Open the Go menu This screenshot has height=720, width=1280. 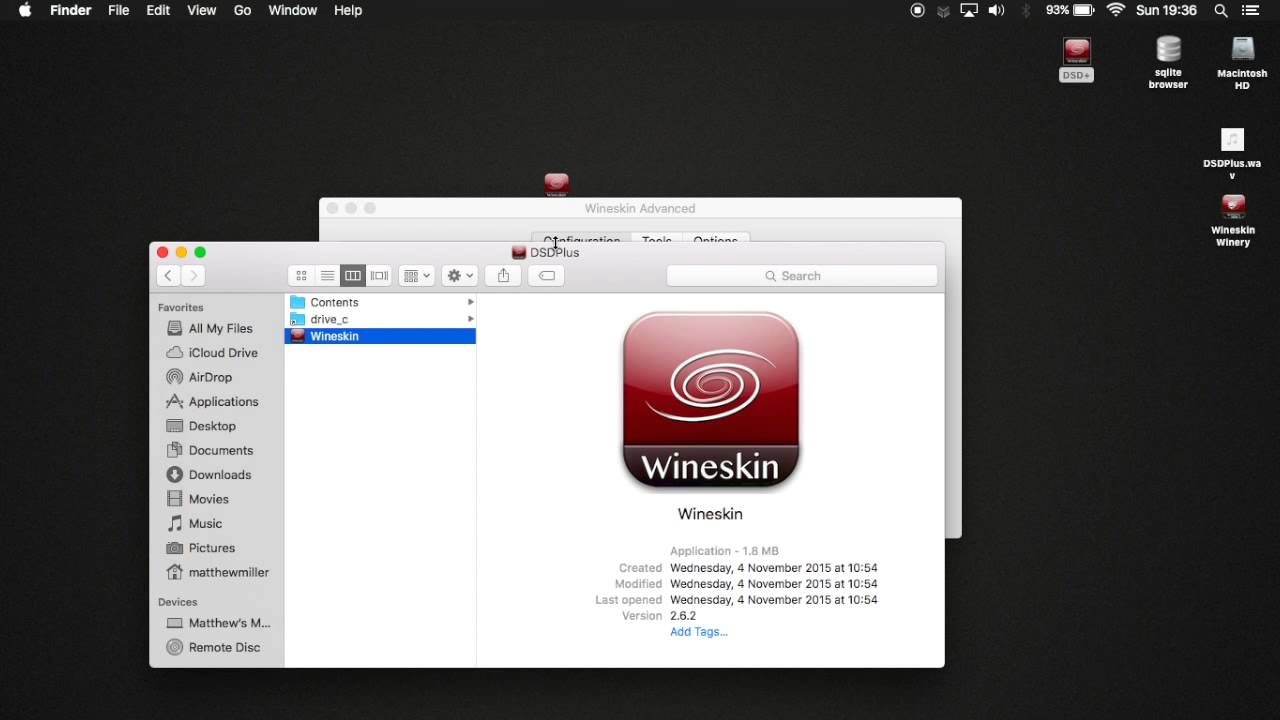pyautogui.click(x=242, y=10)
